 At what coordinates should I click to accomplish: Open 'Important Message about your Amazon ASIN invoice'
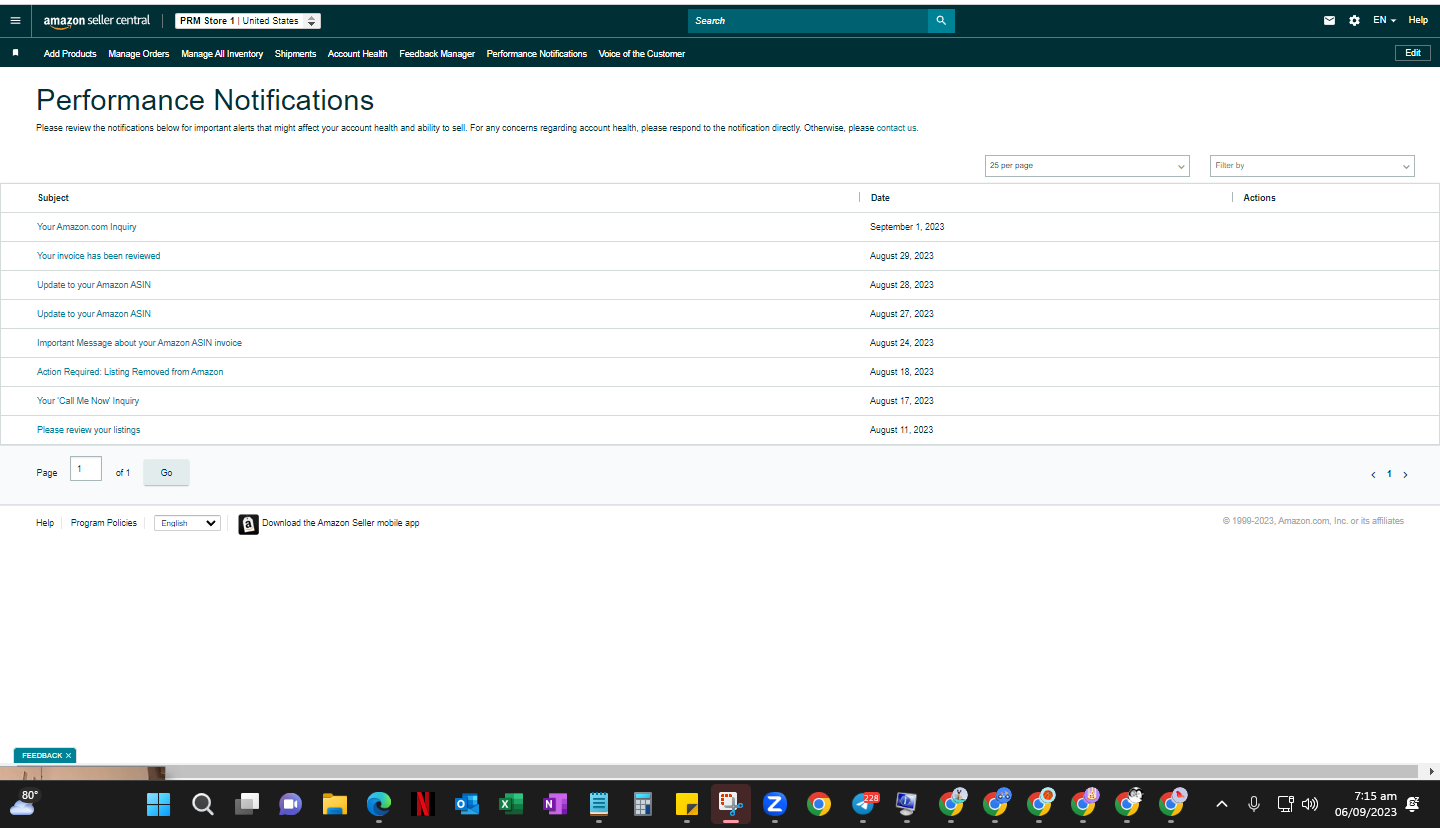140,343
